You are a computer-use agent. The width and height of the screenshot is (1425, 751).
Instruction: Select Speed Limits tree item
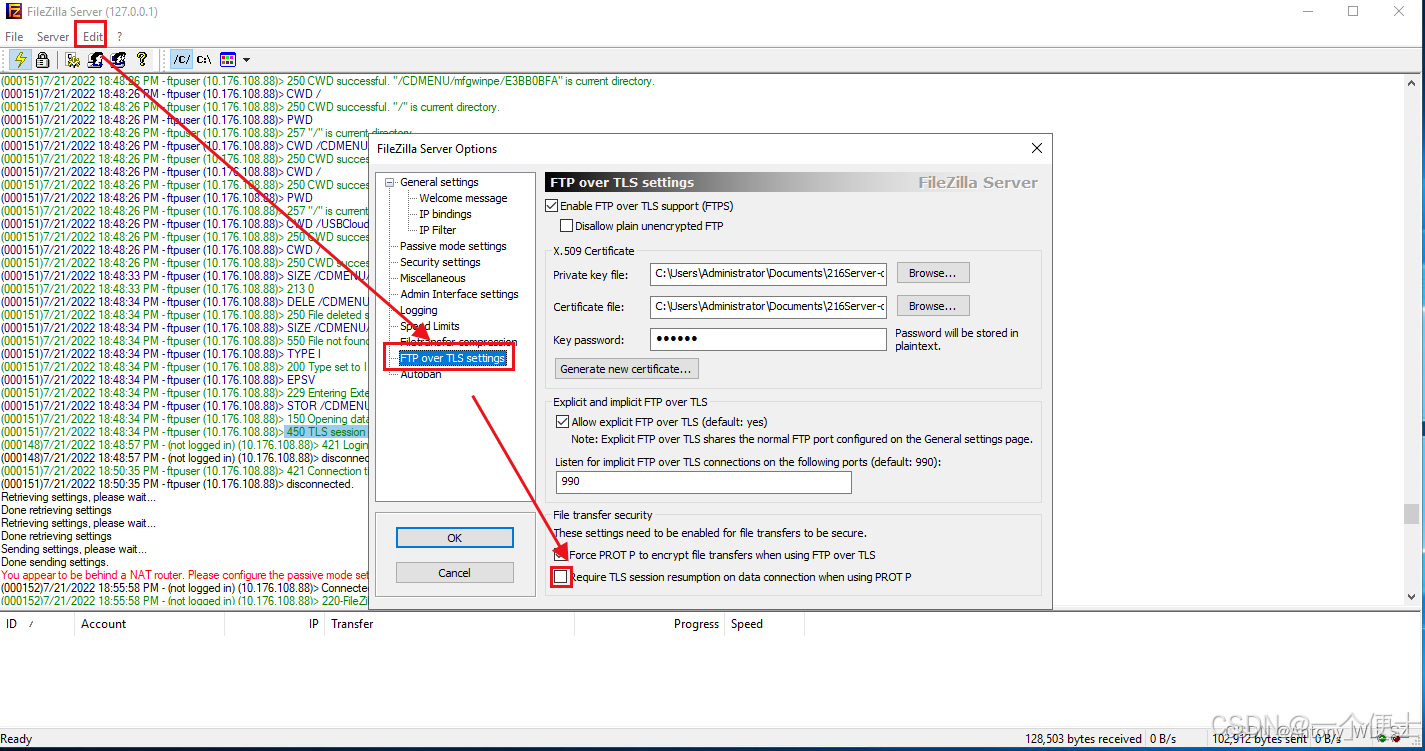coord(430,326)
